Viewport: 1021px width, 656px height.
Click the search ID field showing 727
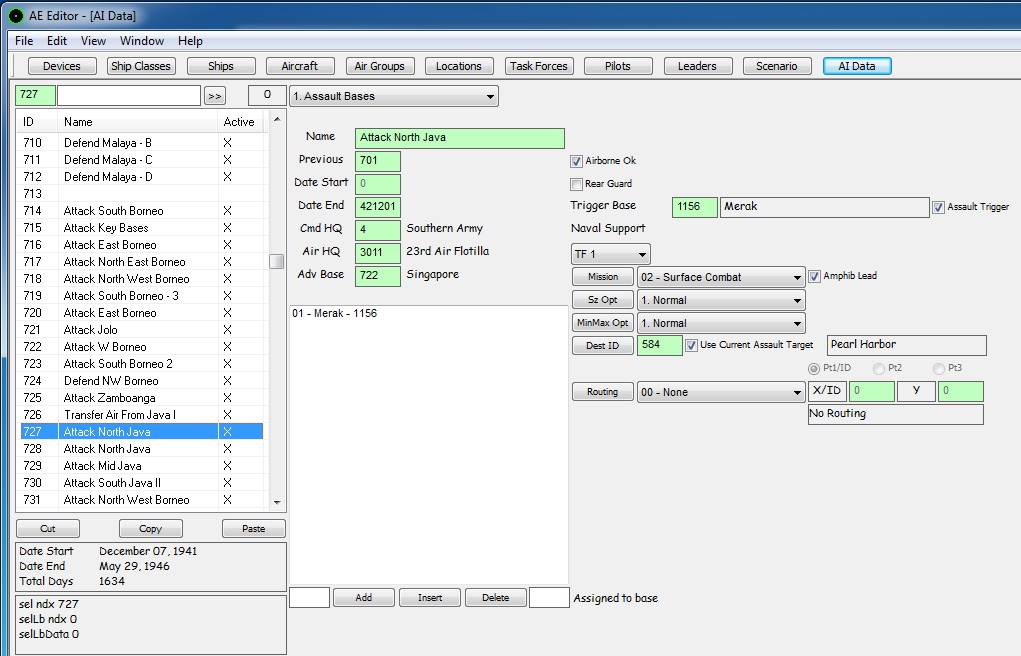[x=35, y=95]
